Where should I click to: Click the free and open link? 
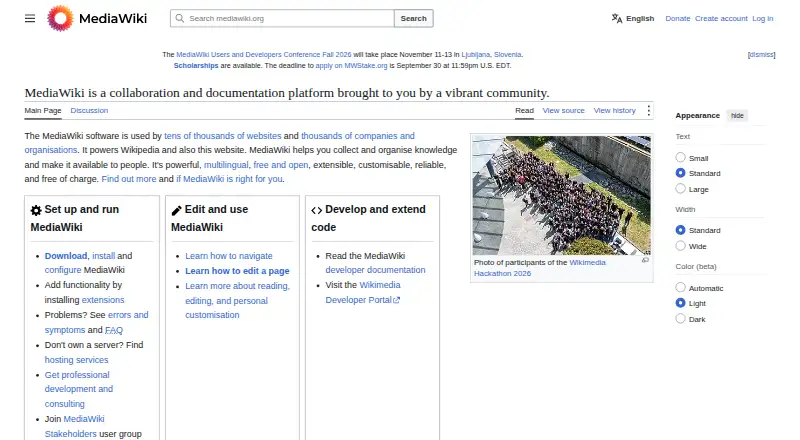[x=281, y=165]
